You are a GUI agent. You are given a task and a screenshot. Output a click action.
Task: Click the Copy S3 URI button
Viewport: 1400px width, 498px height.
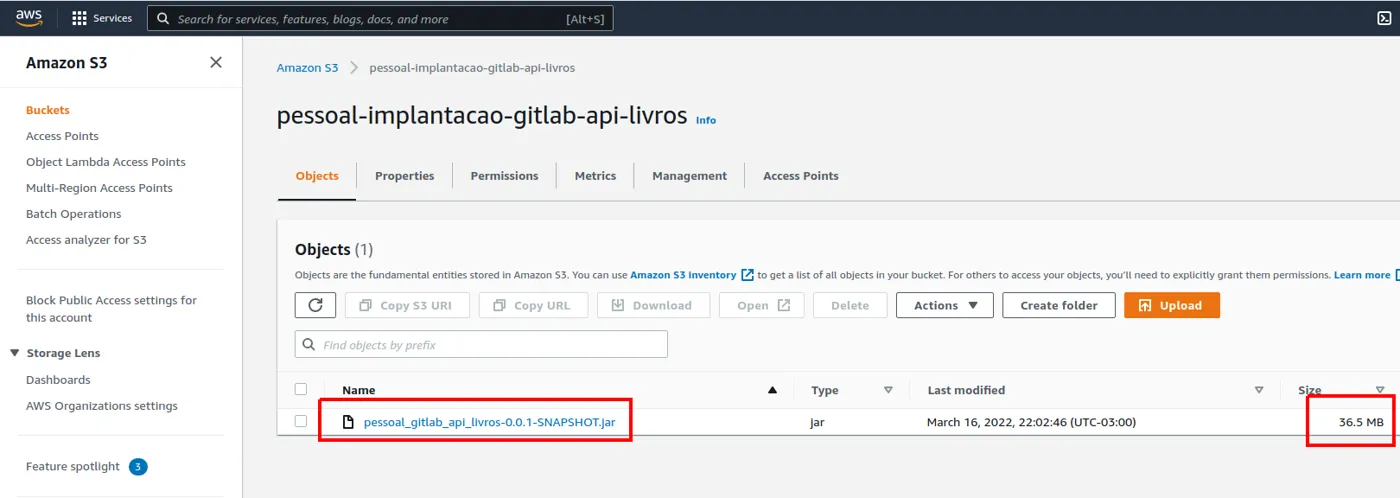[x=407, y=305]
